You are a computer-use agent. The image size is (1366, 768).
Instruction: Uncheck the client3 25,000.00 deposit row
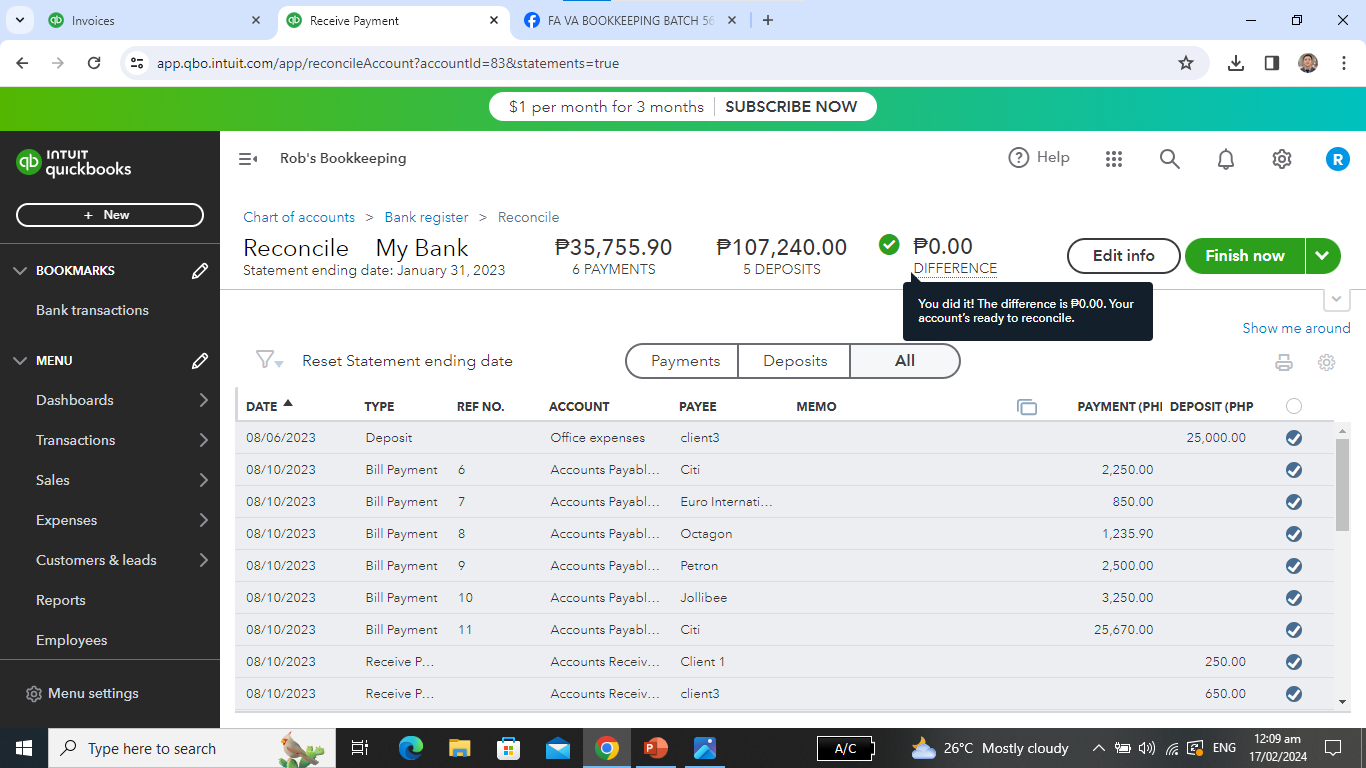click(1294, 438)
